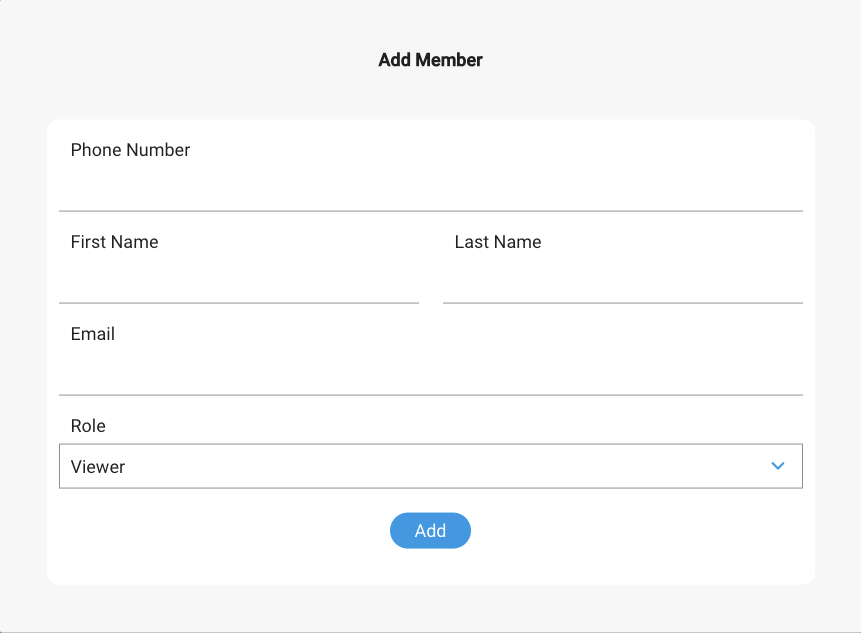Click the First Name label
861x633 pixels.
114,242
